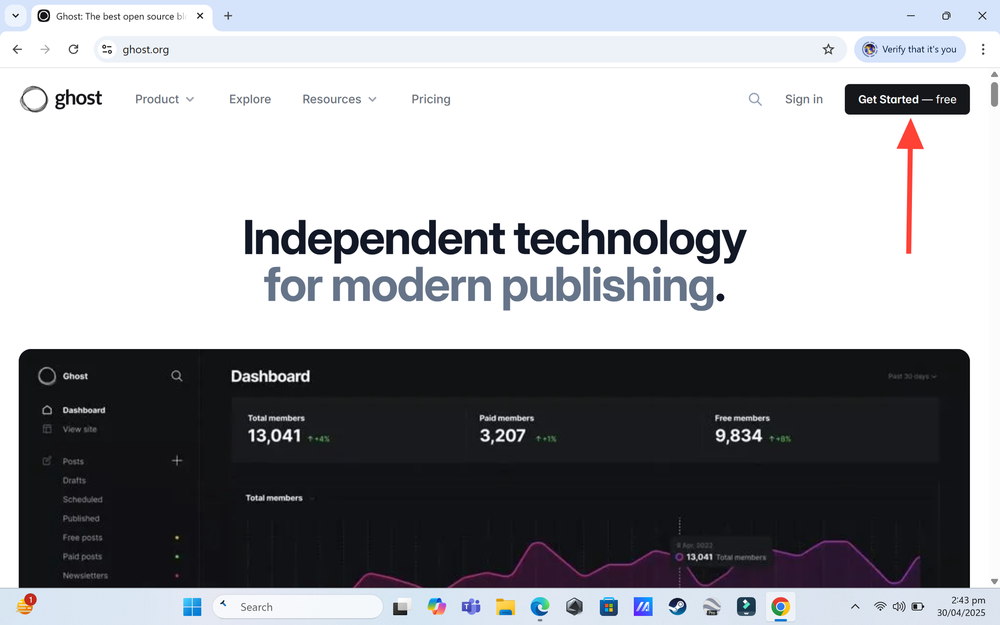Click the page's vertical scrollbar thumb
1000x625 pixels.
click(x=994, y=94)
